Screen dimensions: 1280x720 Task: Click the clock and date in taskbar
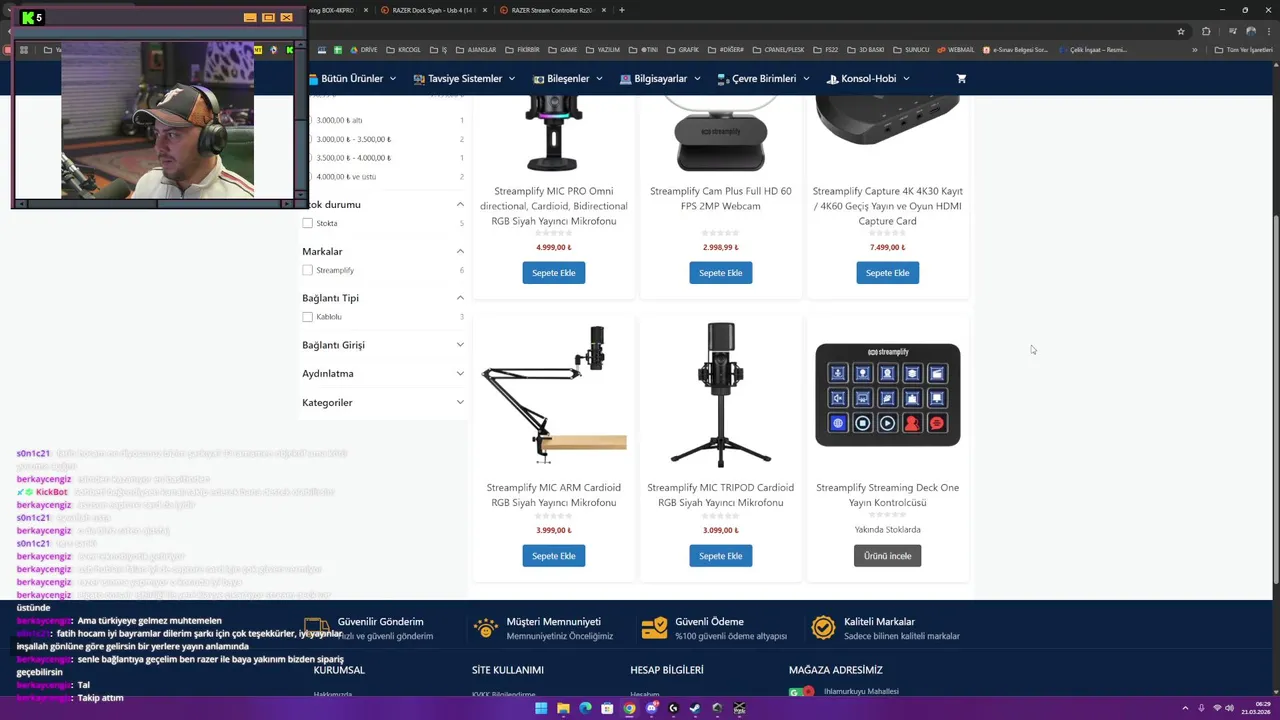(x=1254, y=708)
